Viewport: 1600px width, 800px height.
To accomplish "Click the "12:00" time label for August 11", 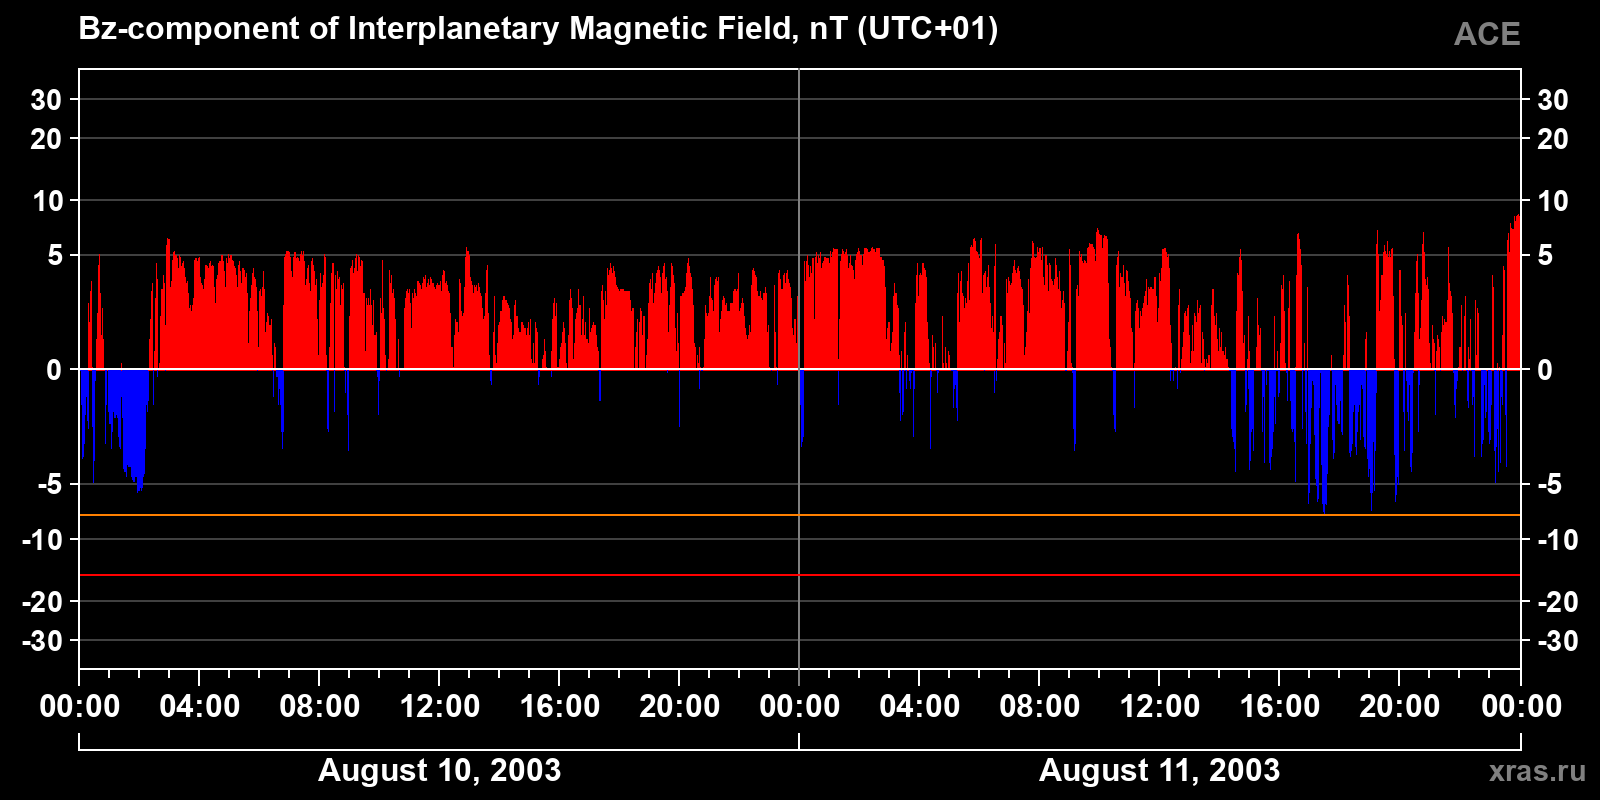I will (1160, 707).
